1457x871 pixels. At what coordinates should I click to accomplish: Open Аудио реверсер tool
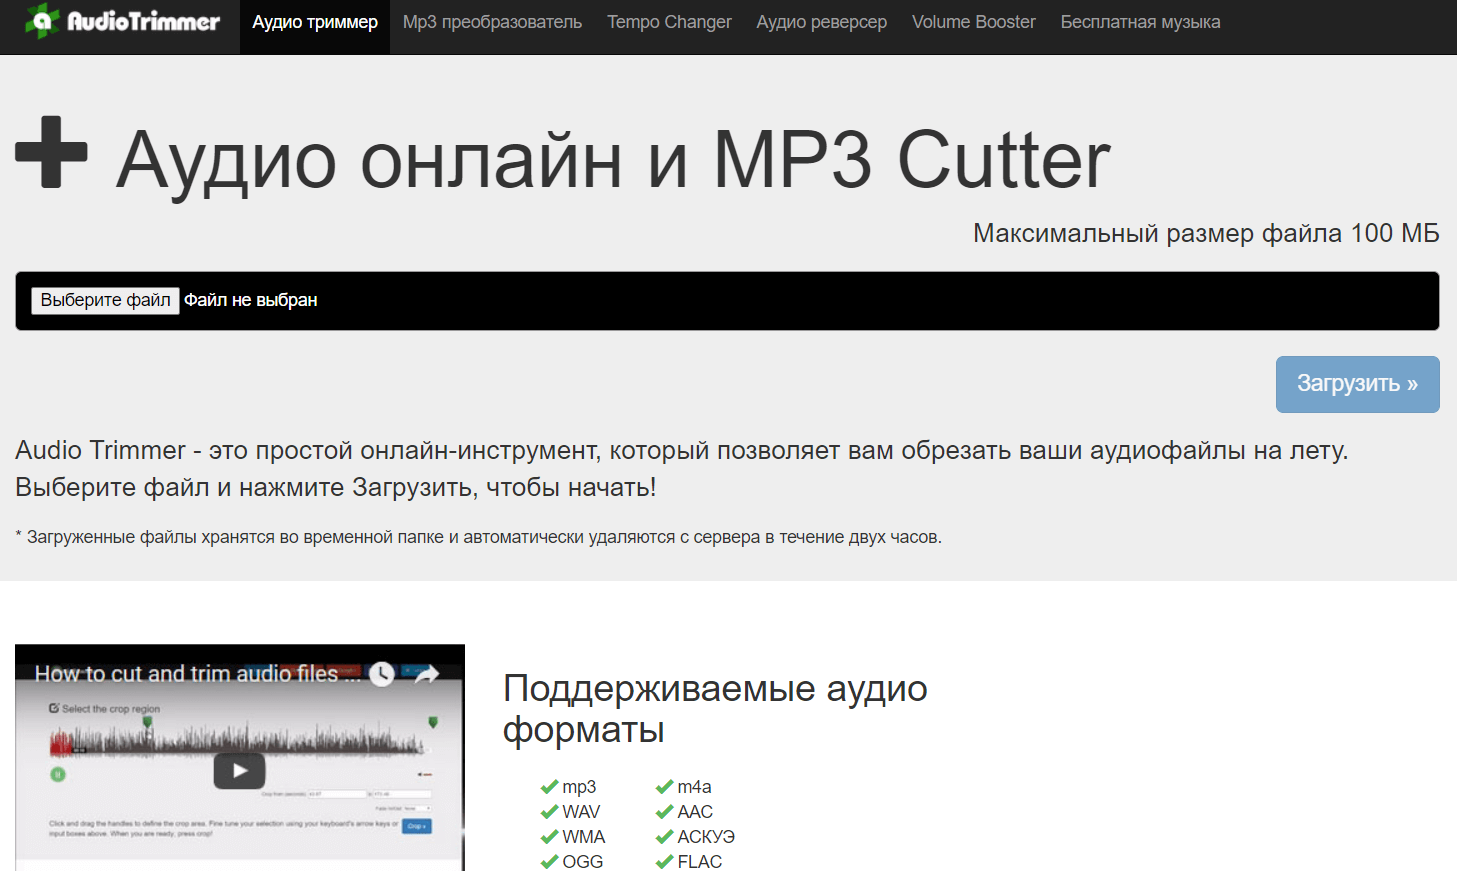(x=821, y=22)
